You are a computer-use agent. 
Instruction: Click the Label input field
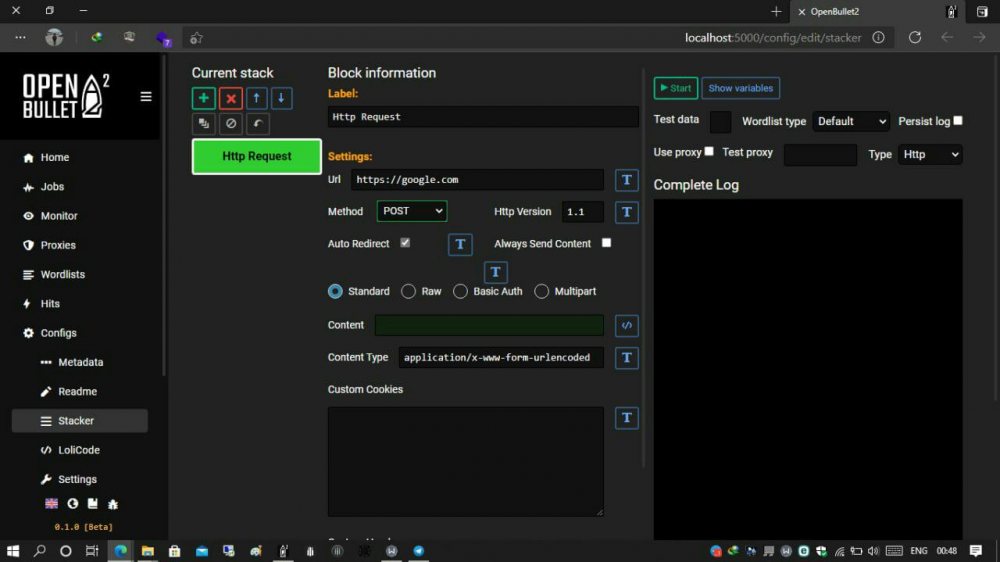(x=483, y=117)
